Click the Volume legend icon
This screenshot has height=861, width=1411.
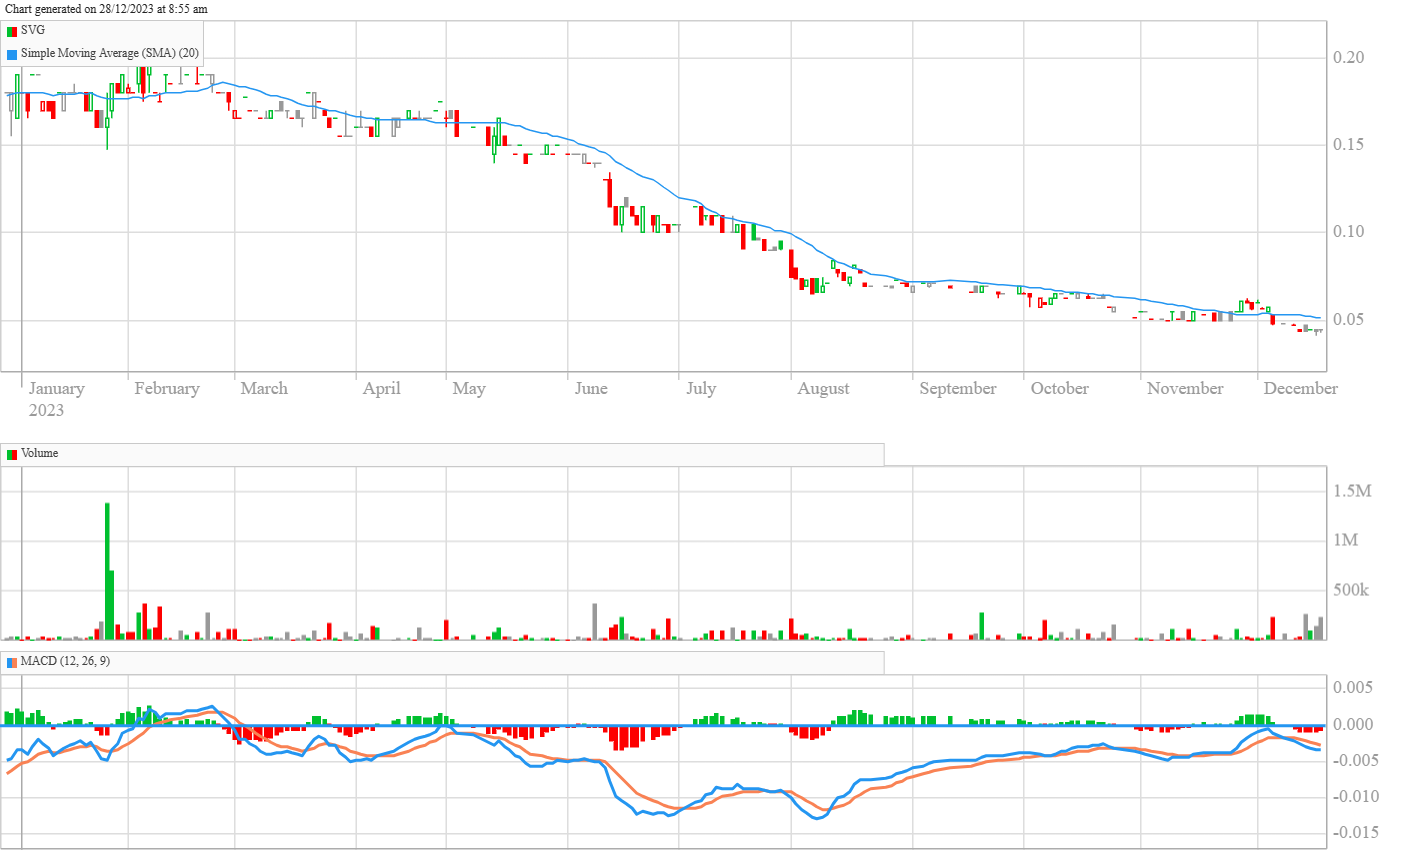(x=12, y=454)
